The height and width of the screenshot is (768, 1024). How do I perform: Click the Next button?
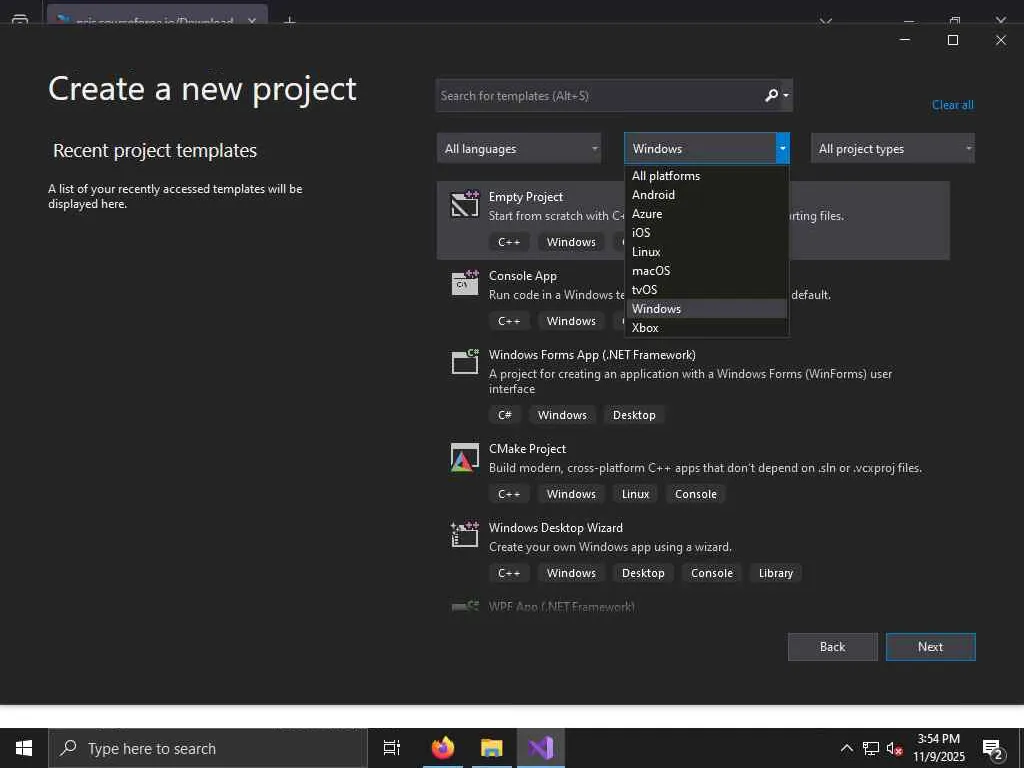click(931, 647)
